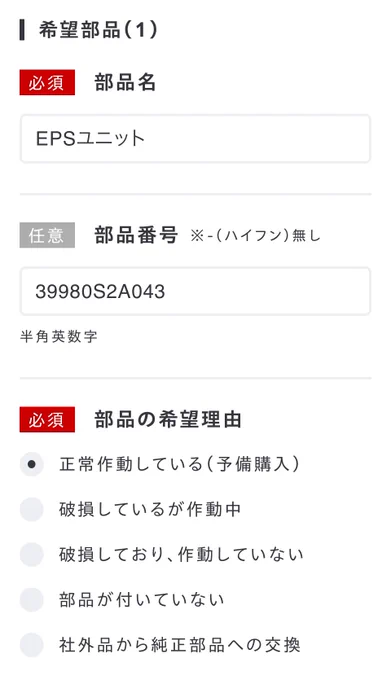Select the 正常作動している(予備購入) radio button
This screenshot has height=680, width=391.
point(32,464)
